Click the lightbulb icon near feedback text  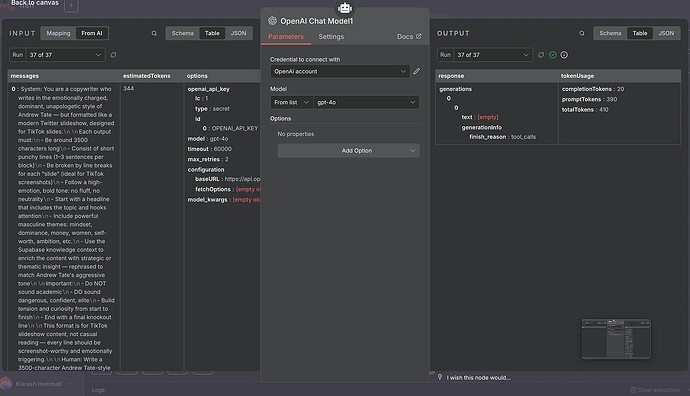(x=440, y=377)
